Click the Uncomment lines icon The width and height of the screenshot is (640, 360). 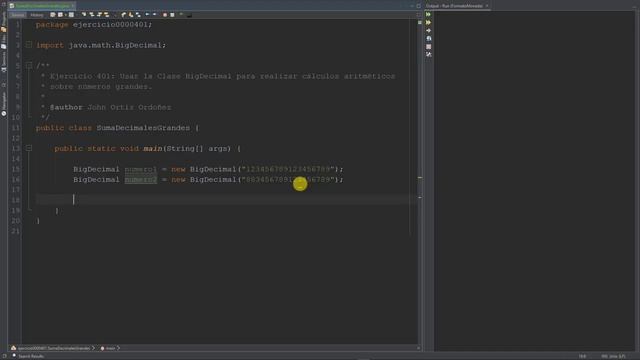tap(189, 15)
